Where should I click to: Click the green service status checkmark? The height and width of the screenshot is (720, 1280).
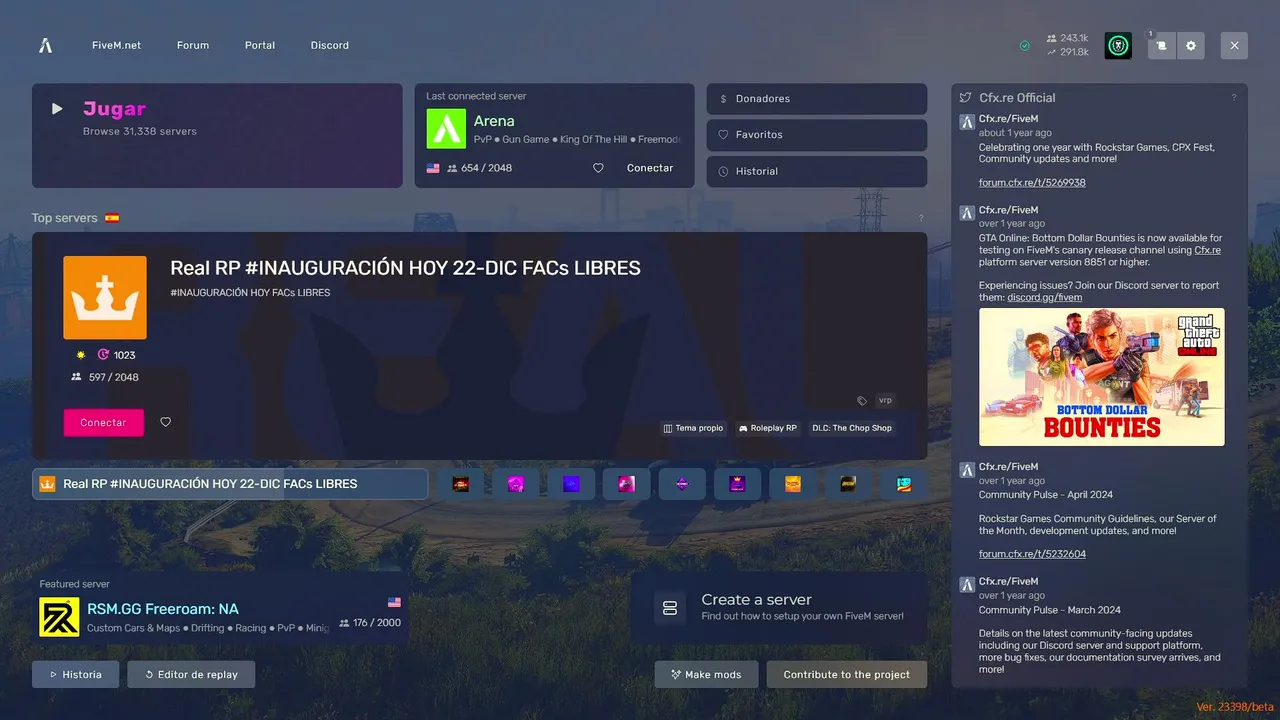tap(1025, 45)
